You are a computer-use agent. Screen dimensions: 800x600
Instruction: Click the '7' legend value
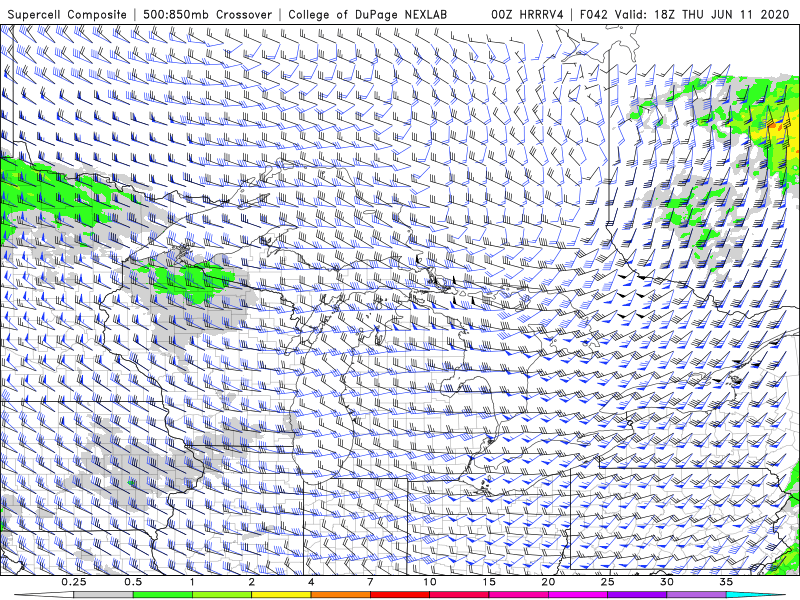click(x=370, y=582)
